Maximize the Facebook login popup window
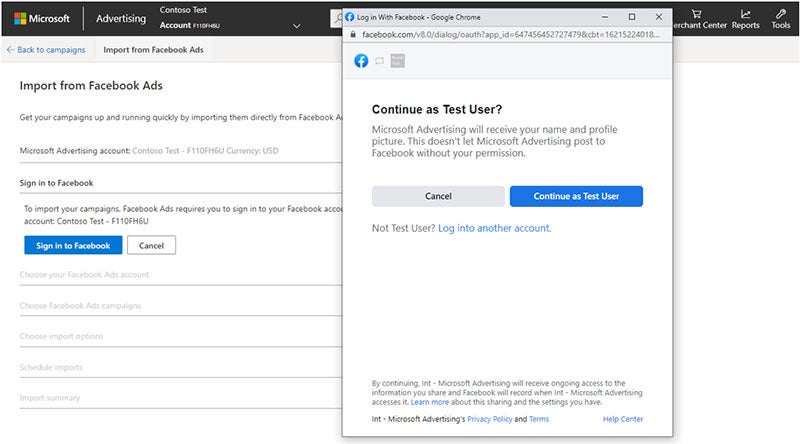Screen dimensions: 800x444 [632, 17]
